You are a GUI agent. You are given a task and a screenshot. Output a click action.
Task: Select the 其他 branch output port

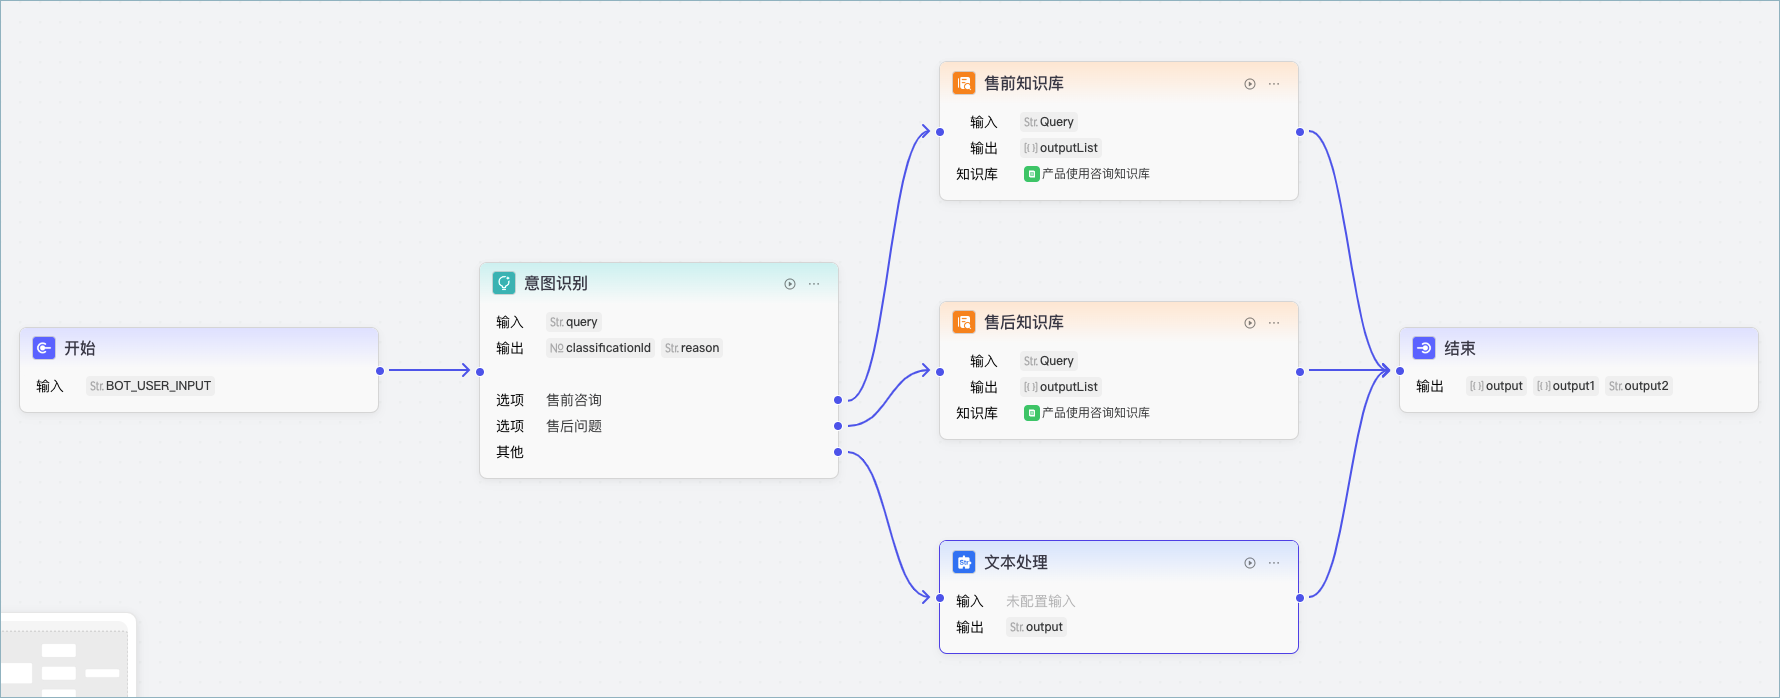click(x=838, y=452)
